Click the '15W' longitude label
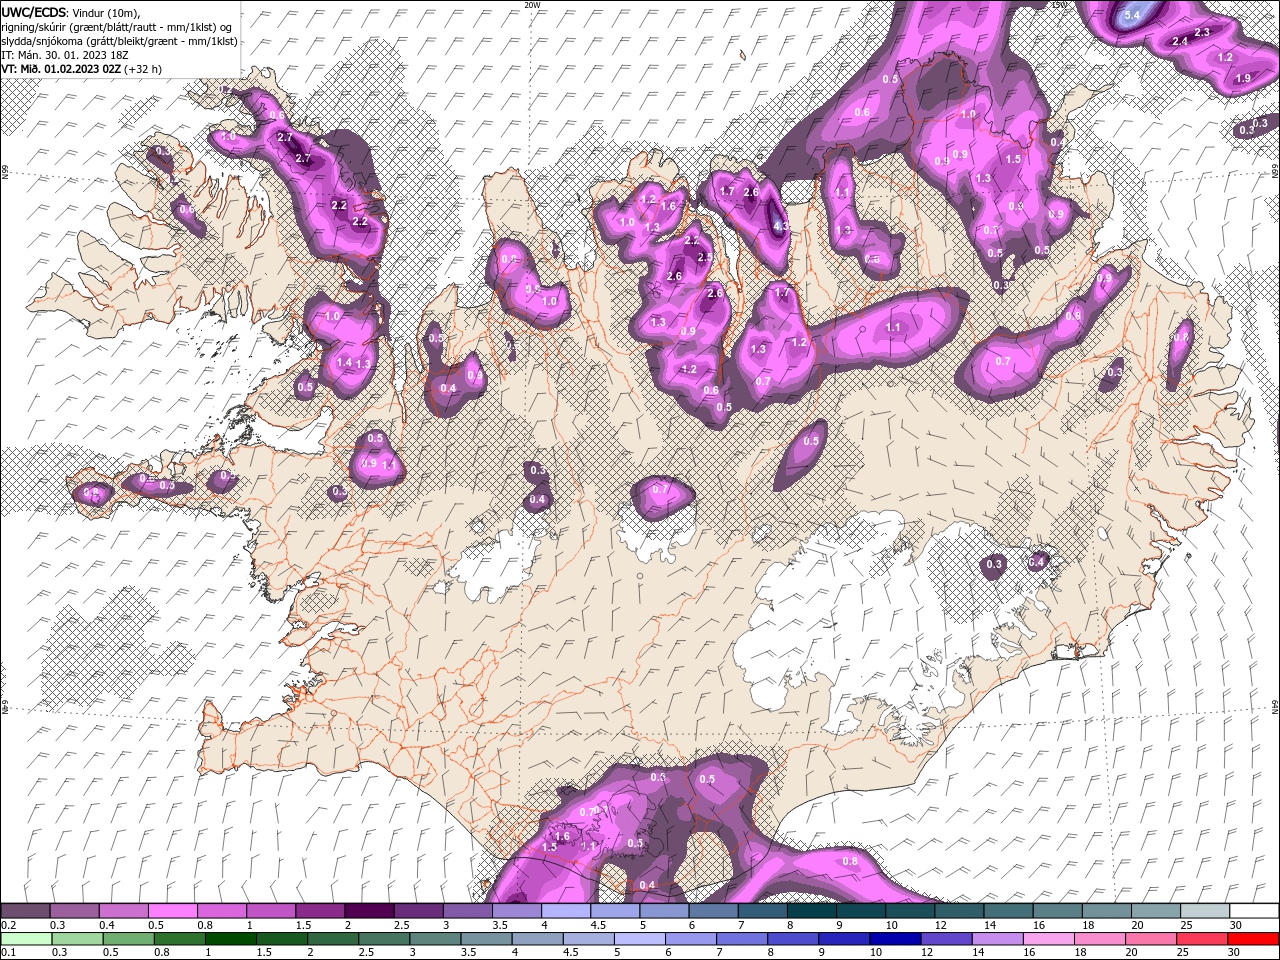Screen dimensions: 1280x960 coord(1060,5)
